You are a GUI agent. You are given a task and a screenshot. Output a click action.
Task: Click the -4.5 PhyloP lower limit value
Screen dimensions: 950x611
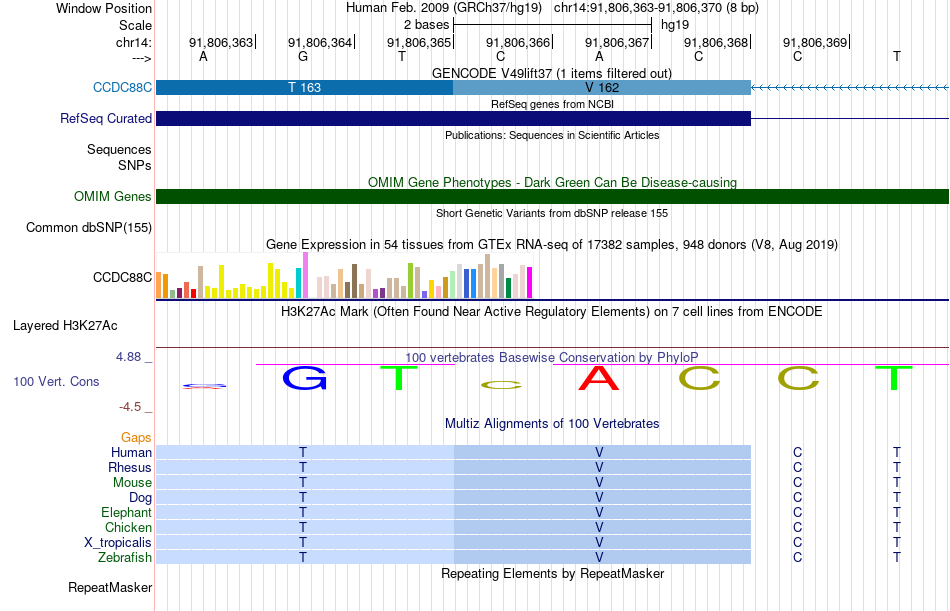tap(130, 407)
